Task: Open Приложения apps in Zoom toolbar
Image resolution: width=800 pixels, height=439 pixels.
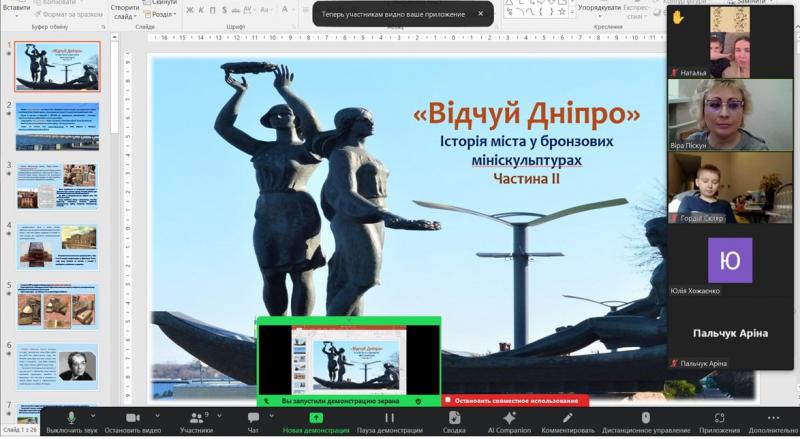Action: 719,418
